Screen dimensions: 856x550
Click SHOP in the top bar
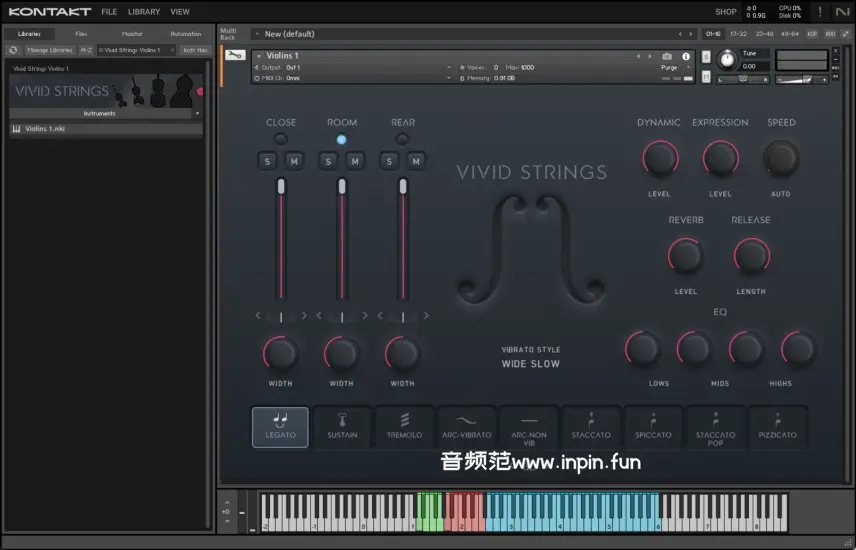point(726,12)
